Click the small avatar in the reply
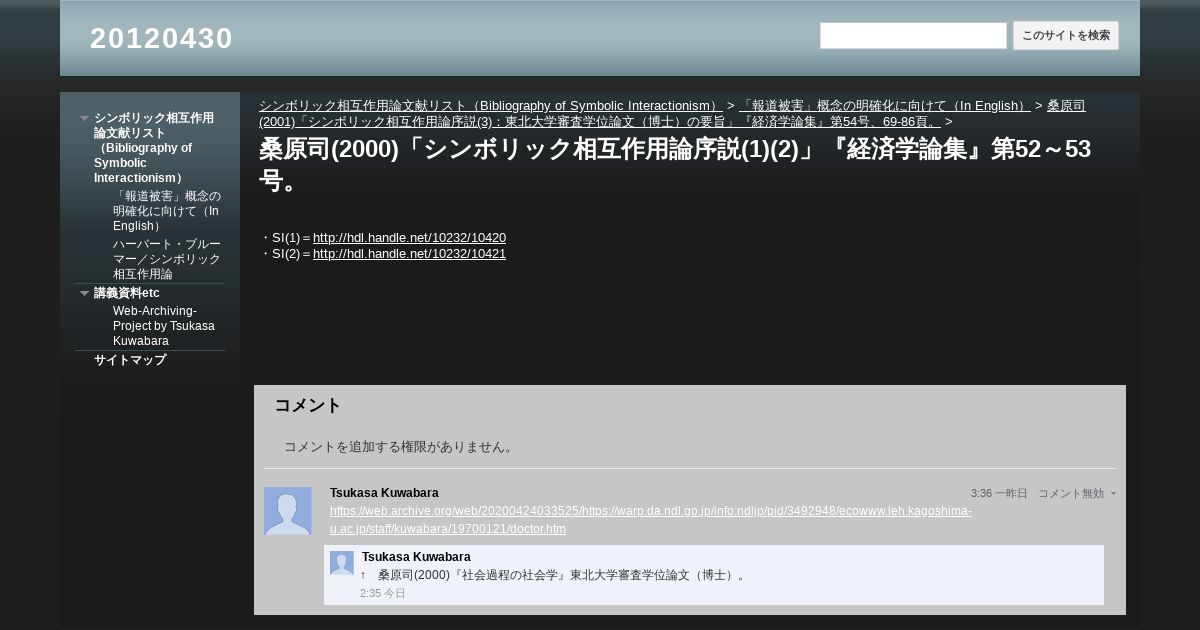This screenshot has width=1200, height=630. (342, 563)
